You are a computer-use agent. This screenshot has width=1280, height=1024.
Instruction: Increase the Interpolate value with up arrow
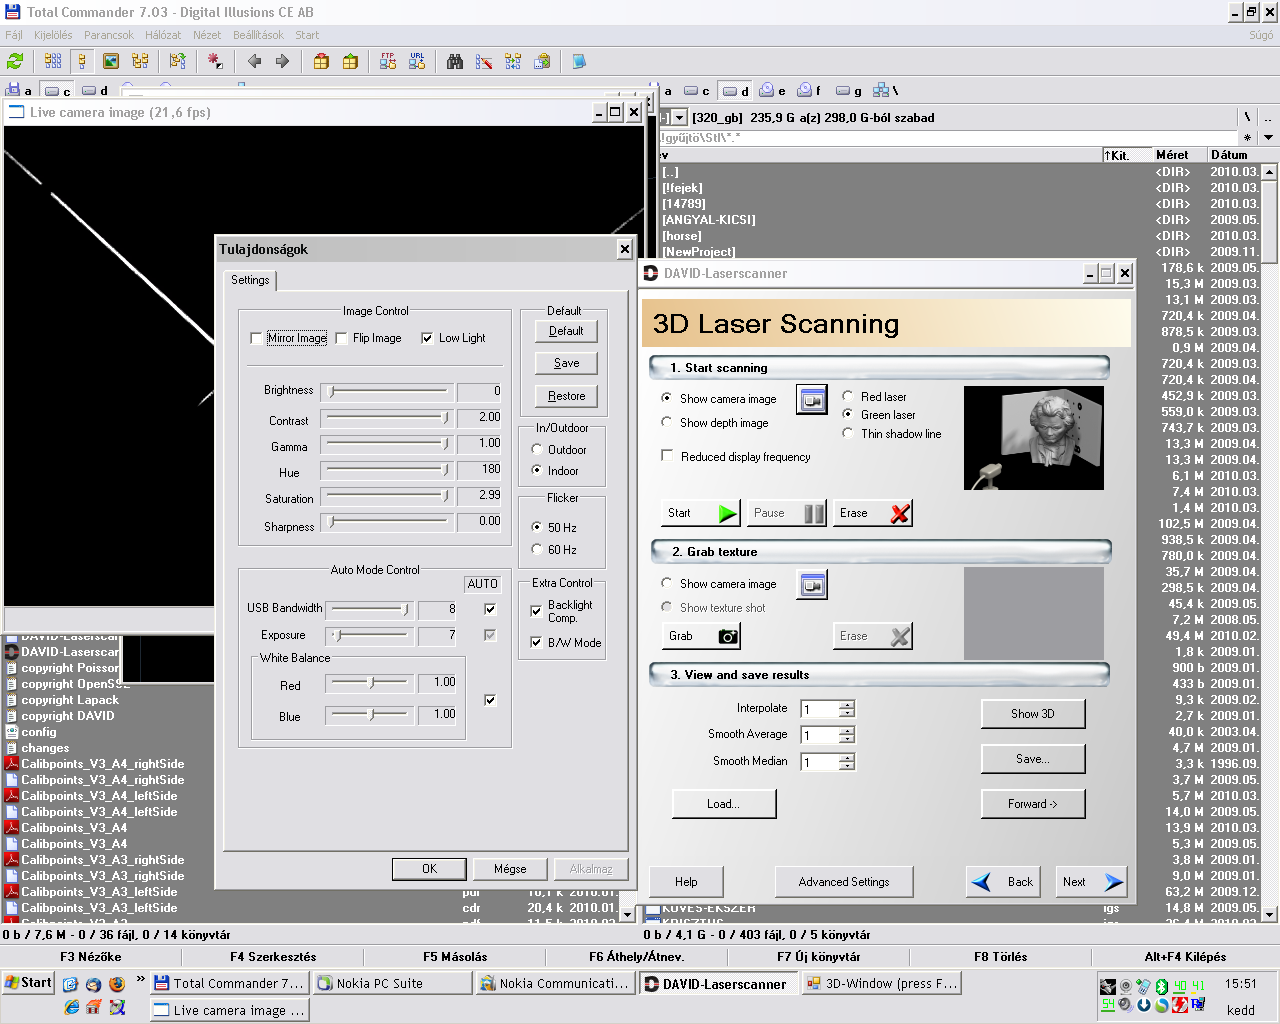(847, 705)
